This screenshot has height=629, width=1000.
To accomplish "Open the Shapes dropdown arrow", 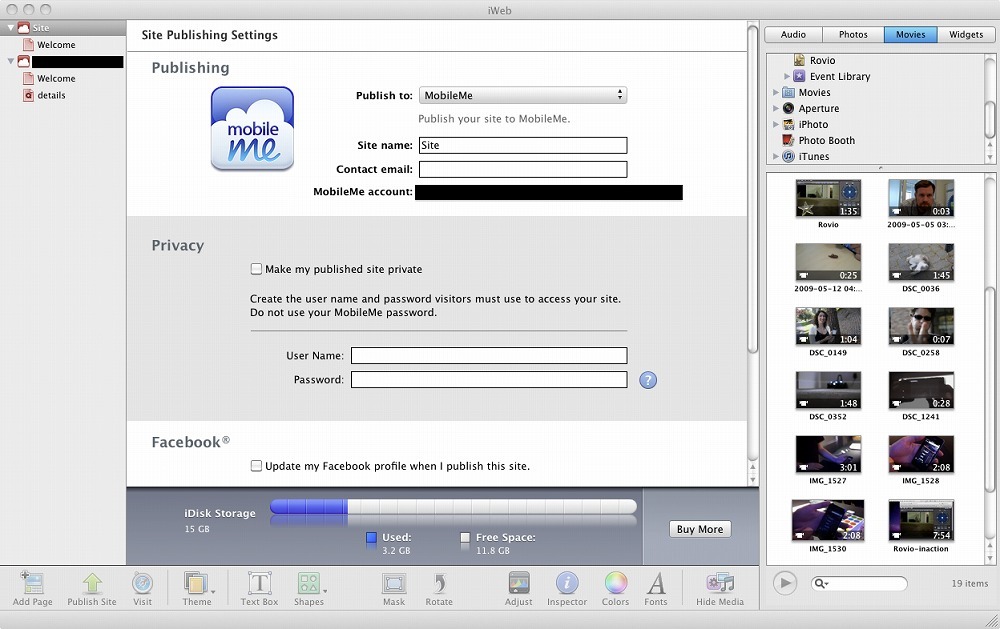I will point(325,591).
